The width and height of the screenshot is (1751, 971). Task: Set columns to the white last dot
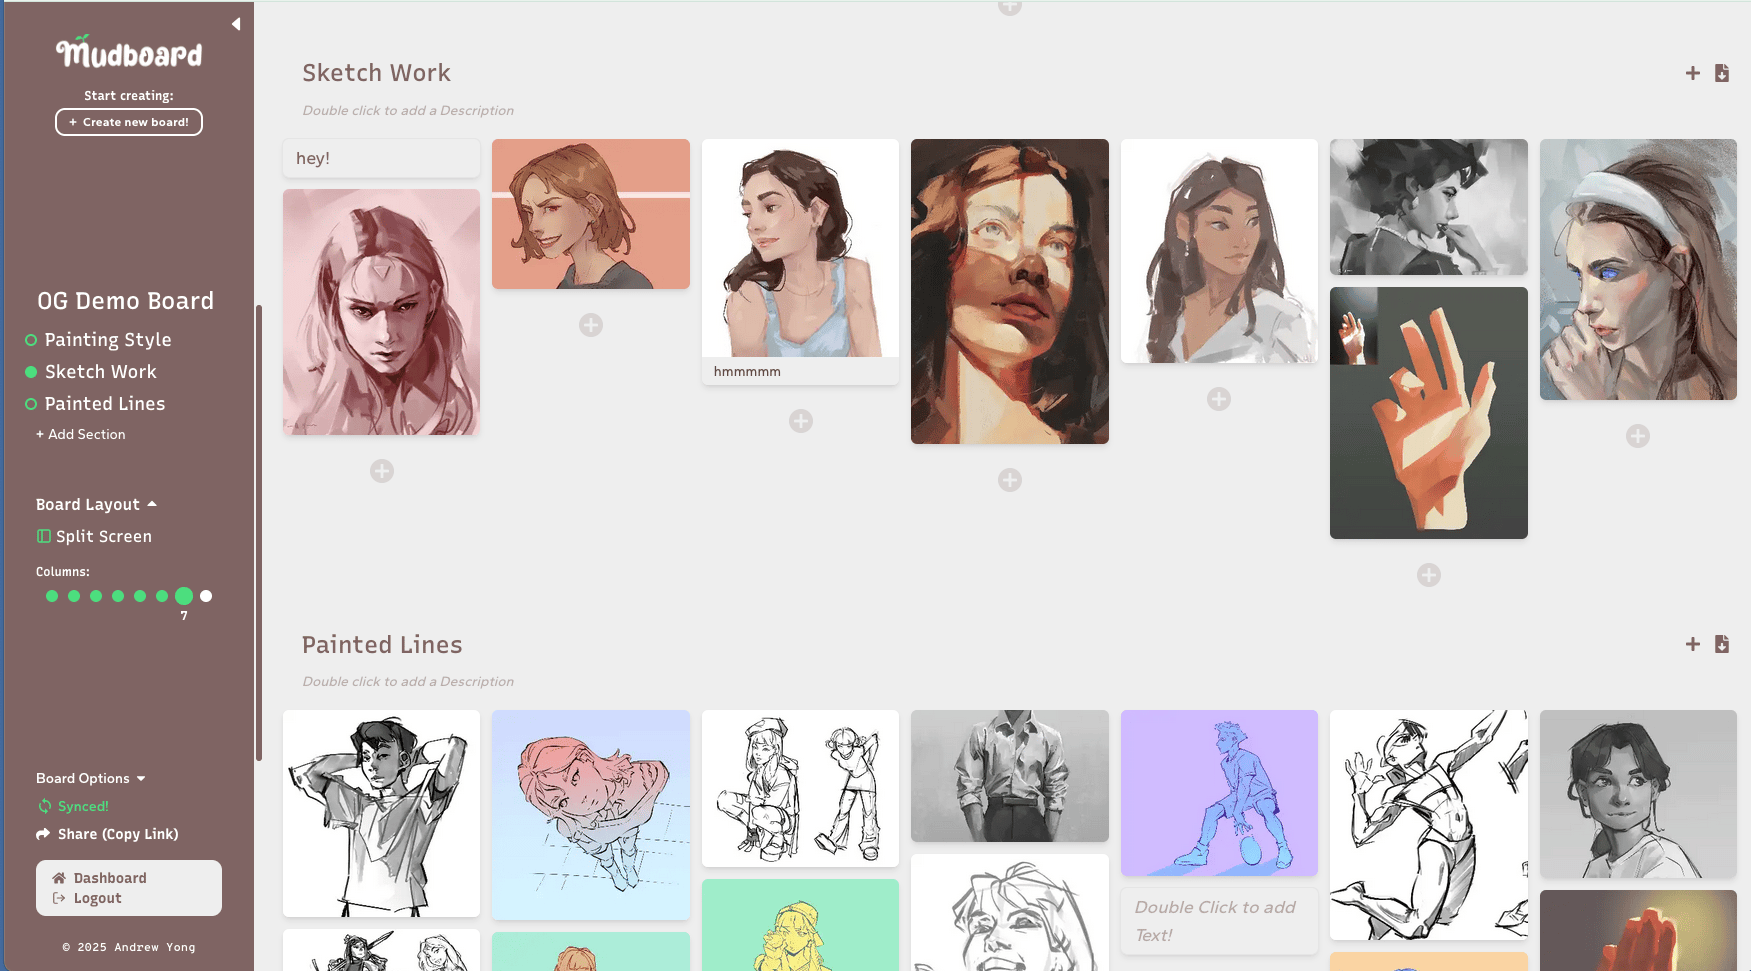[206, 596]
